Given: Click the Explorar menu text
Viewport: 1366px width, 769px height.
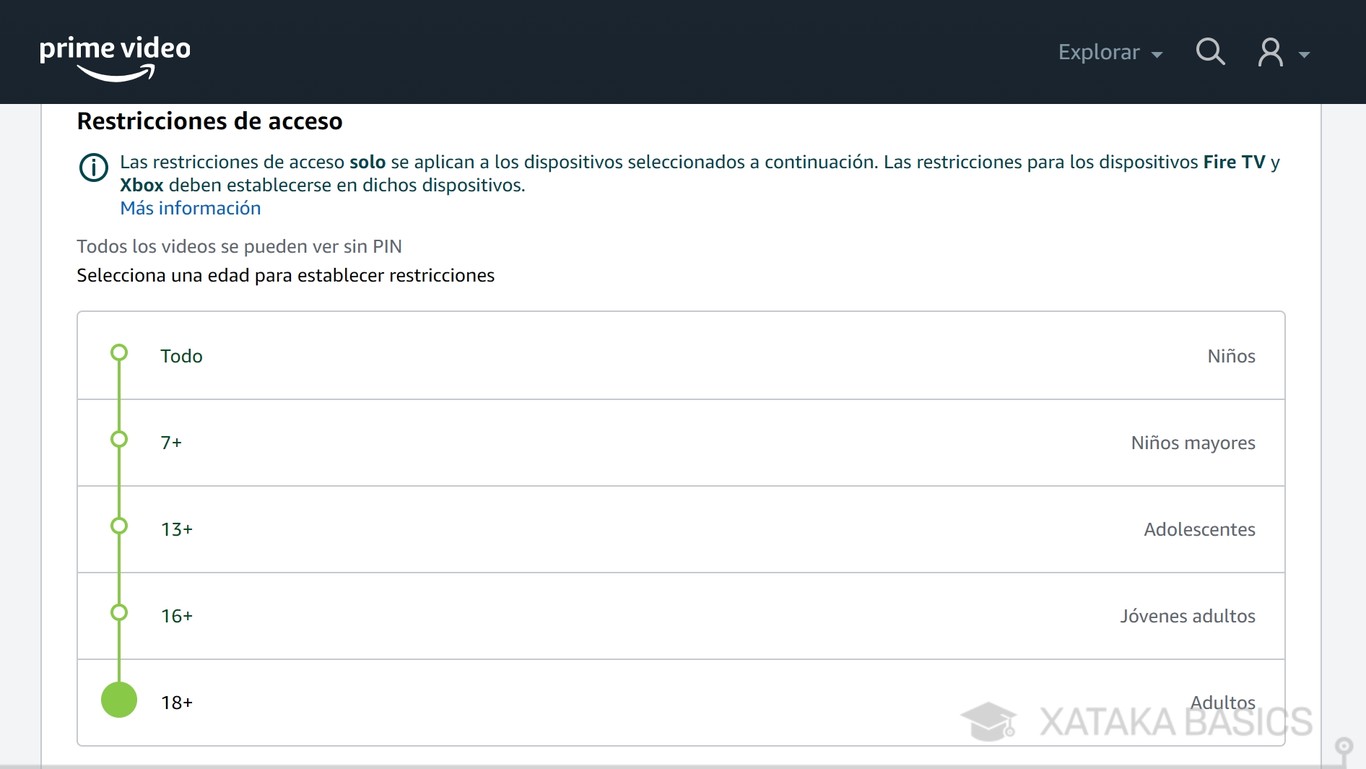Looking at the screenshot, I should [x=1098, y=52].
